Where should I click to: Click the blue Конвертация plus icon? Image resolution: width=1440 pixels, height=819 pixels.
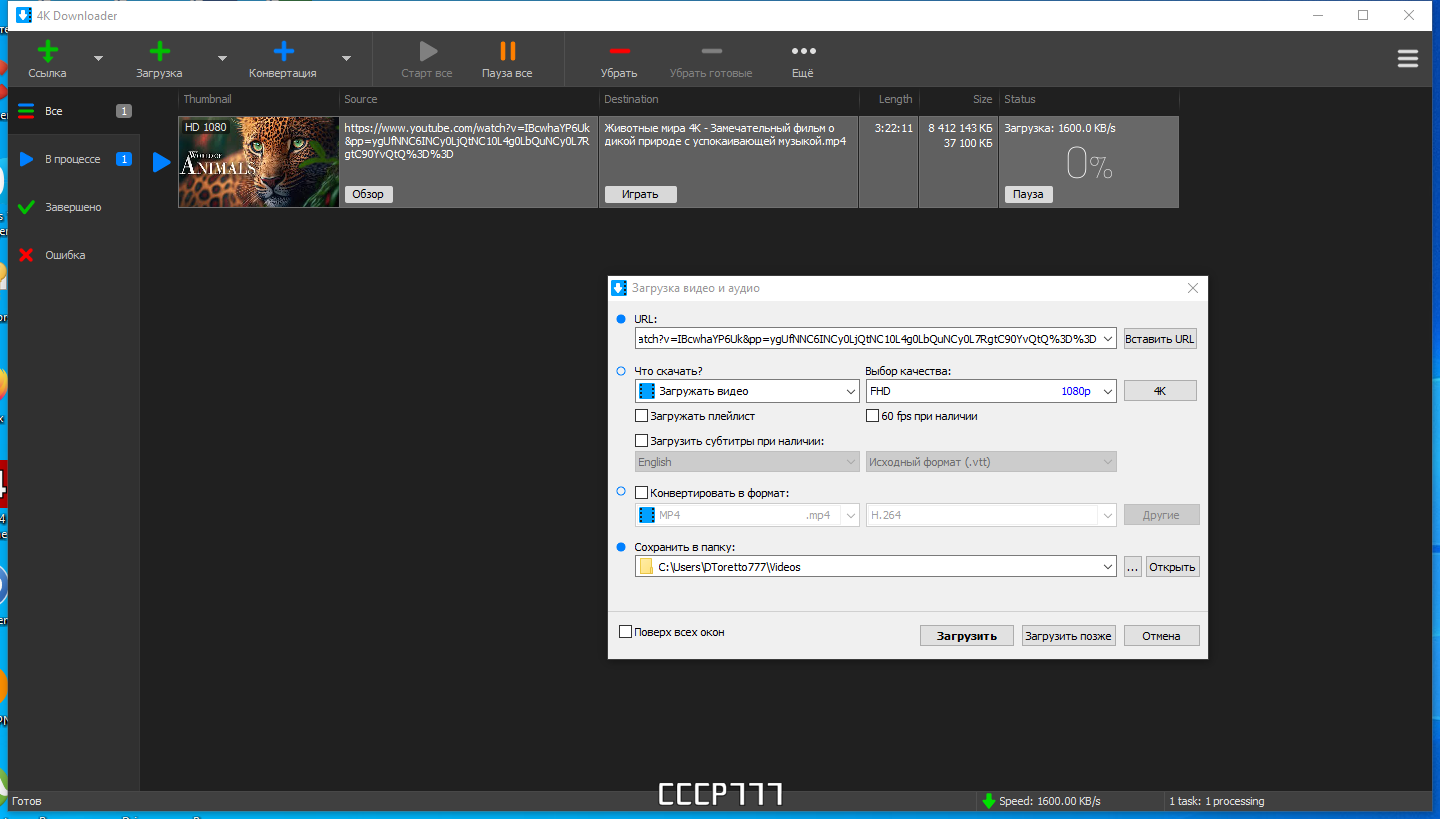point(283,51)
